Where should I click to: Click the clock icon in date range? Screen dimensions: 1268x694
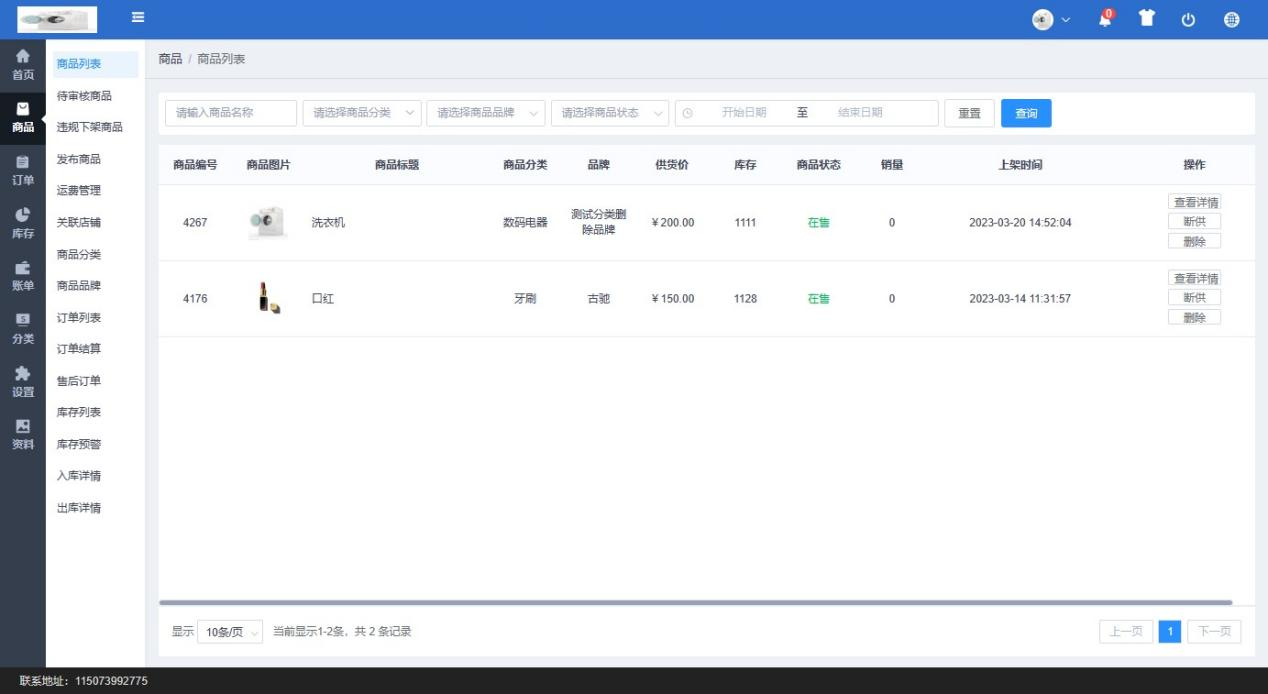point(687,113)
